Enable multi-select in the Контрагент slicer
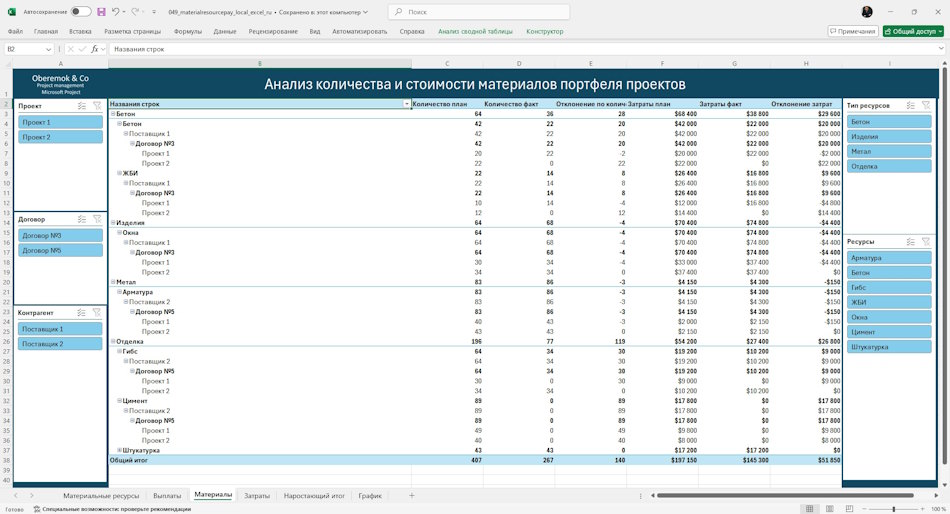The height and width of the screenshot is (514, 950). (82, 312)
